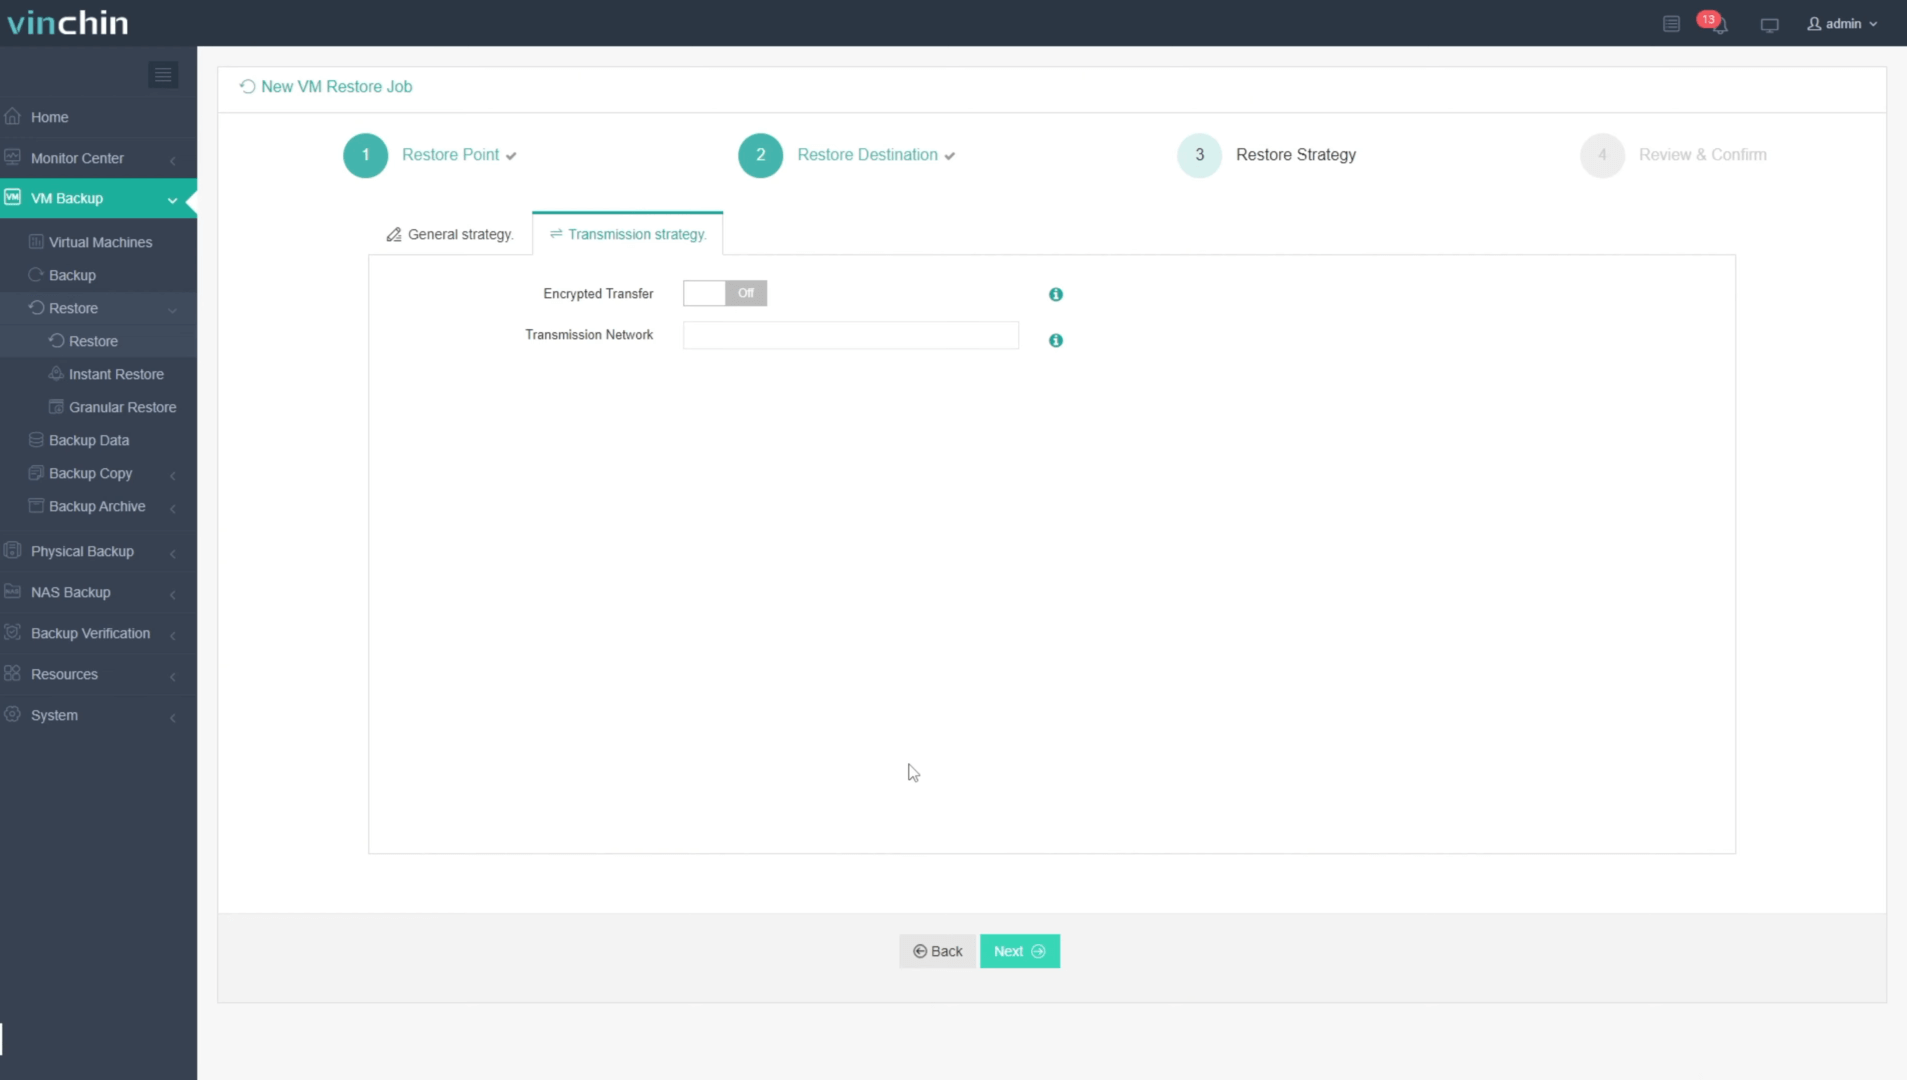Image resolution: width=1907 pixels, height=1080 pixels.
Task: Open notifications bell with 13 badge
Action: 1715,23
